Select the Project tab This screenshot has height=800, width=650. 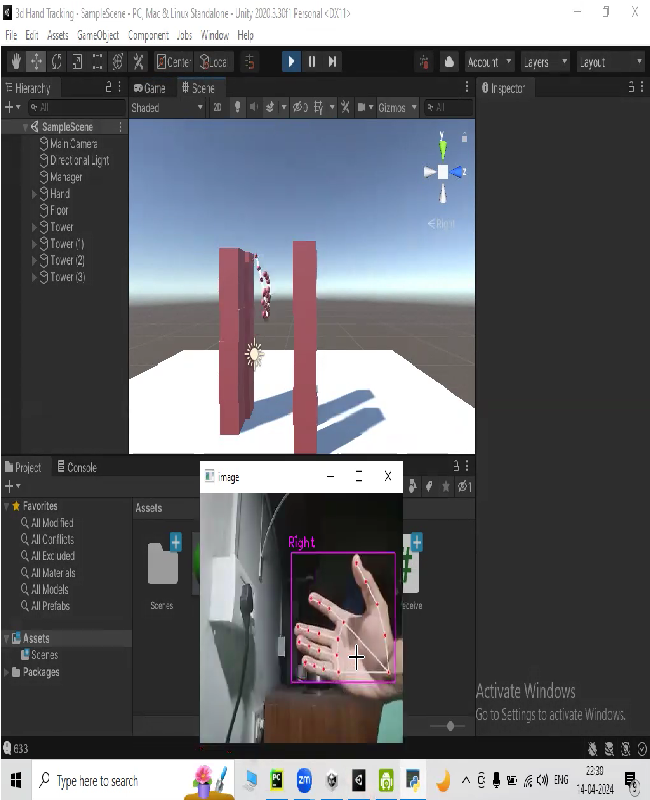click(23, 467)
